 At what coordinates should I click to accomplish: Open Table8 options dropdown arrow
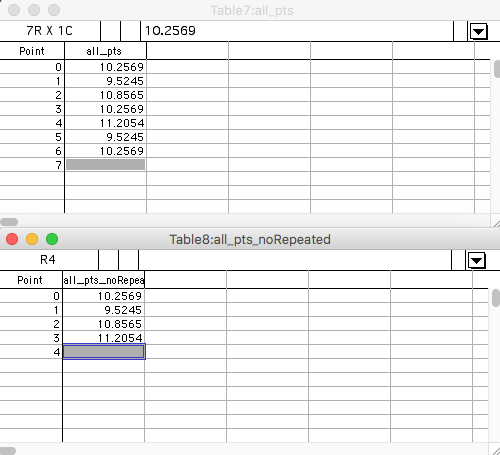tap(477, 260)
